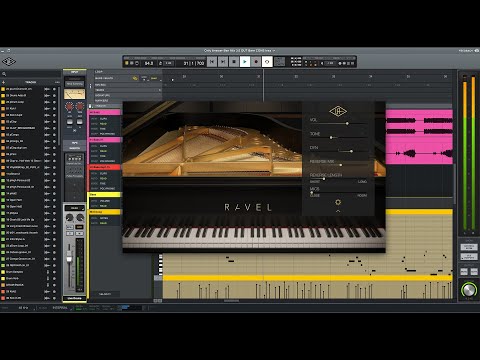Click the LOOP ruler row label
The image size is (480, 360).
tap(99, 72)
